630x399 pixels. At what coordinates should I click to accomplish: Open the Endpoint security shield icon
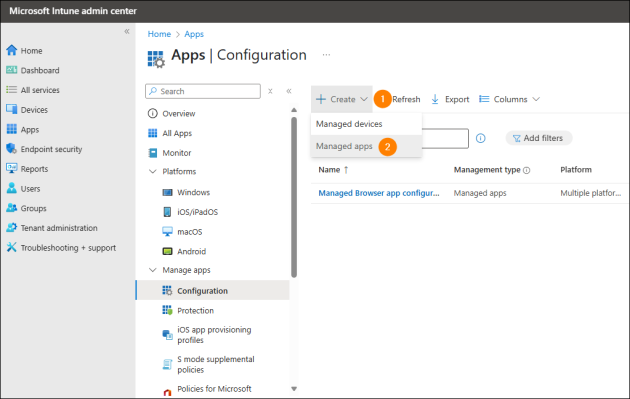click(12, 149)
